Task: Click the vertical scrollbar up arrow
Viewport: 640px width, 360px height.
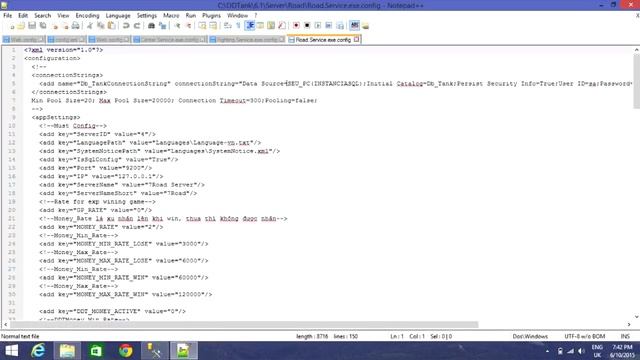Action: (x=636, y=50)
